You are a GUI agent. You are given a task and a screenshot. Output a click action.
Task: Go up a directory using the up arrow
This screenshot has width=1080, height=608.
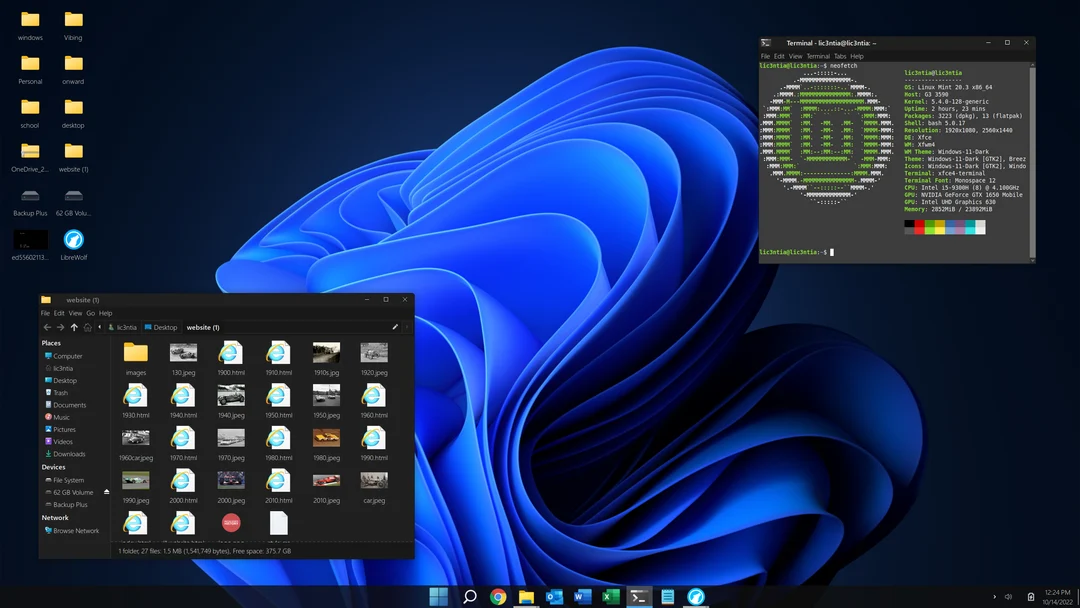(73, 327)
